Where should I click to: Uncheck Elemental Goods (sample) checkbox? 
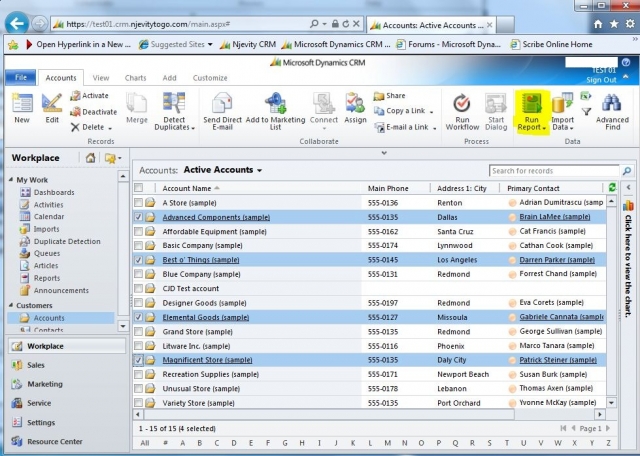138,317
